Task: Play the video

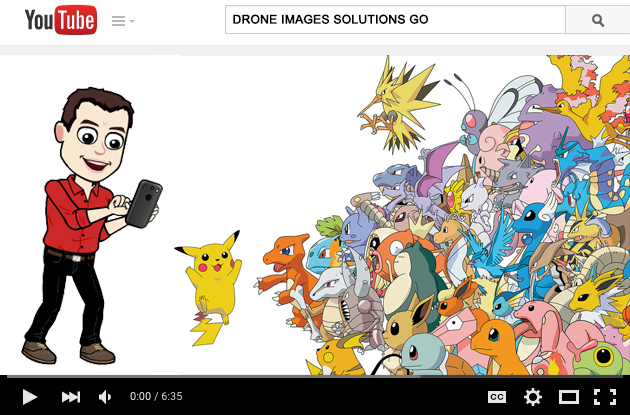Action: coord(29,397)
